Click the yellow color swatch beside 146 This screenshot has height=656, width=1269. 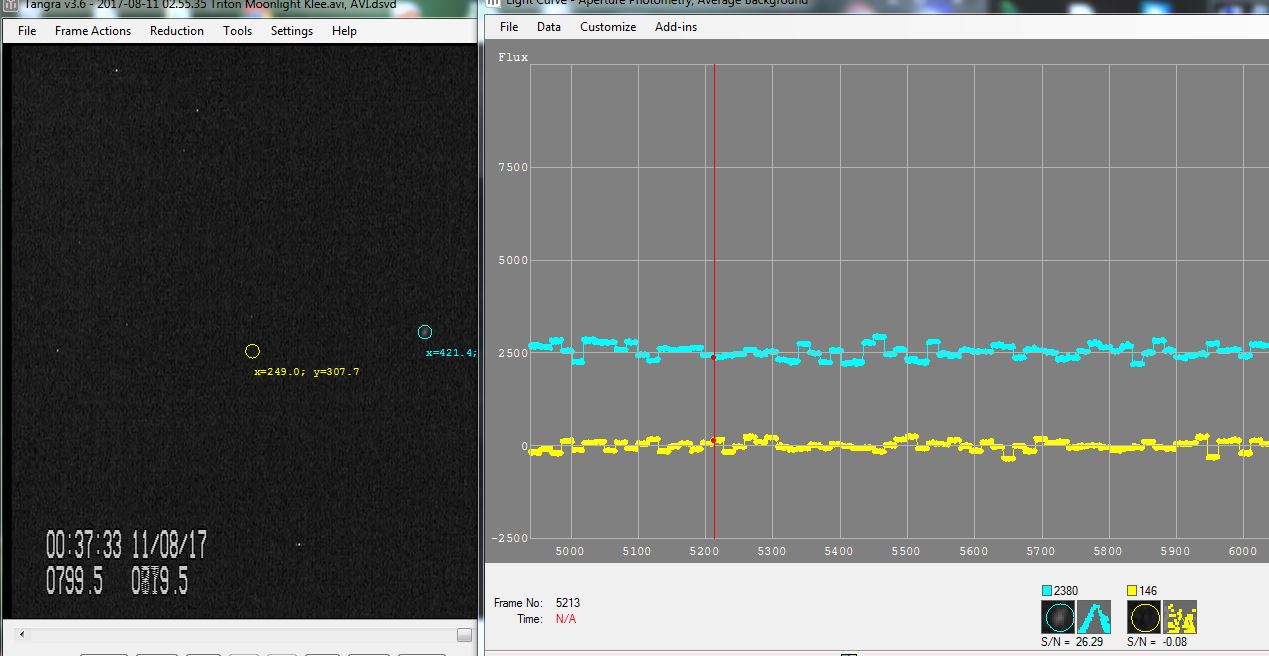tap(1132, 591)
